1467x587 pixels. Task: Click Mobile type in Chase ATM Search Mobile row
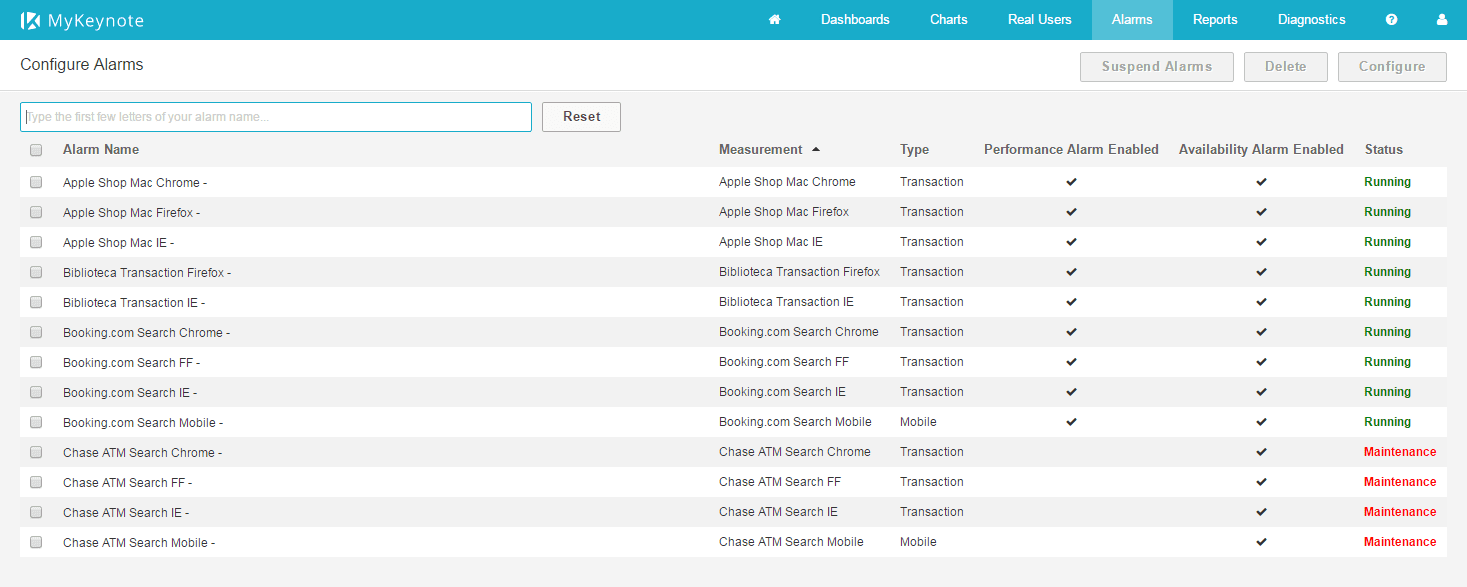point(918,542)
